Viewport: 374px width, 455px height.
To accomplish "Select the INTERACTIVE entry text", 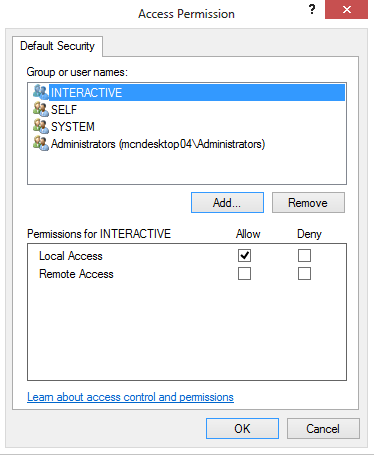I will click(x=86, y=93).
